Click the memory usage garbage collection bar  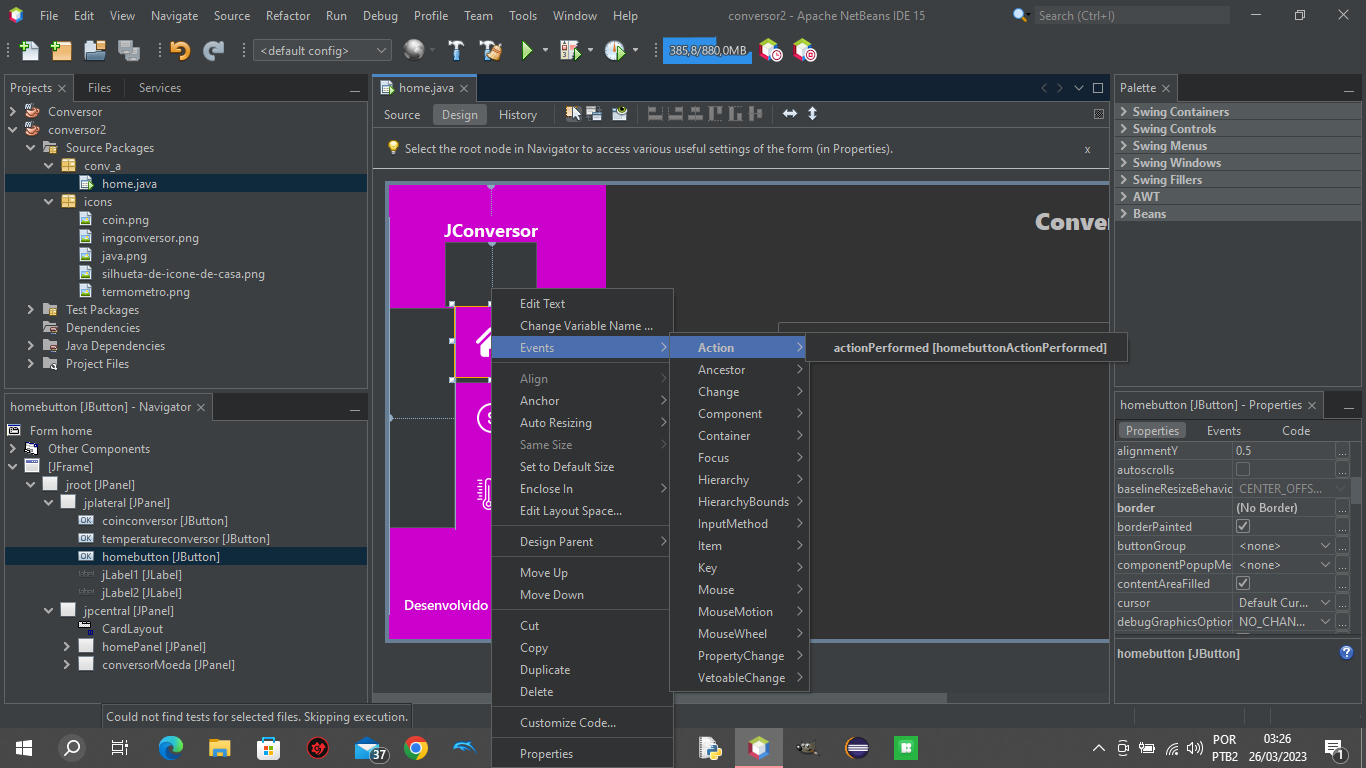[x=707, y=50]
